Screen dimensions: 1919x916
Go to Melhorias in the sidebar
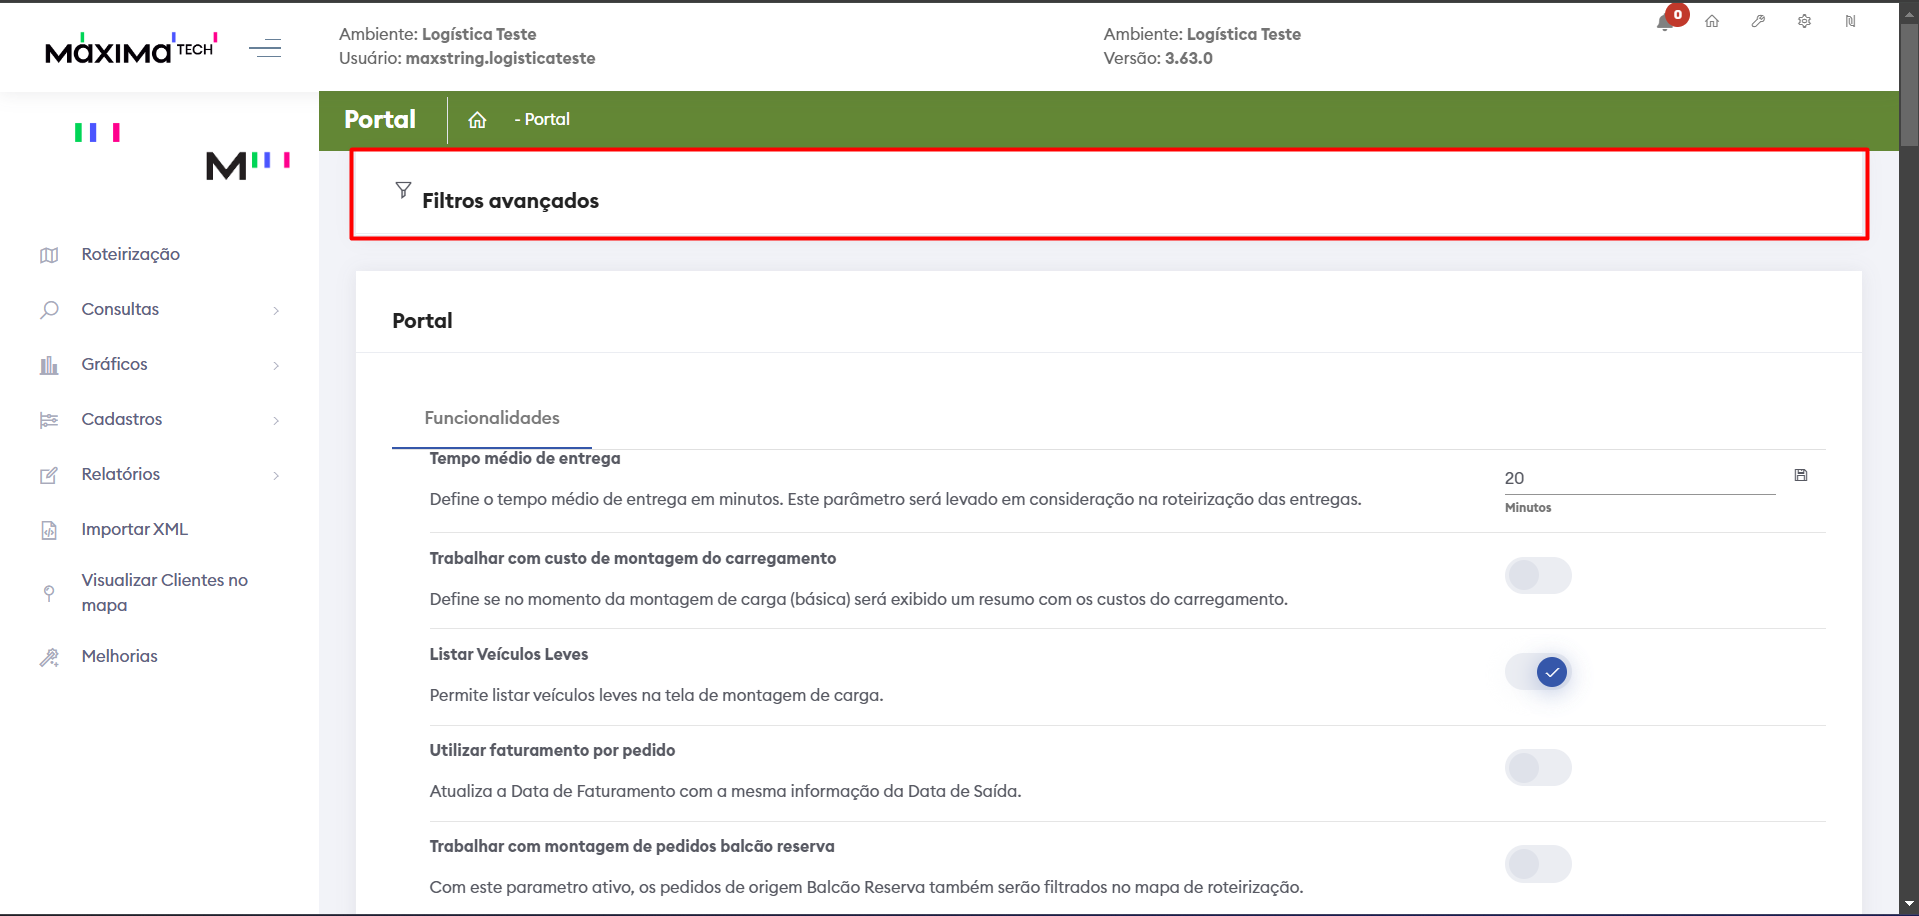coord(119,657)
